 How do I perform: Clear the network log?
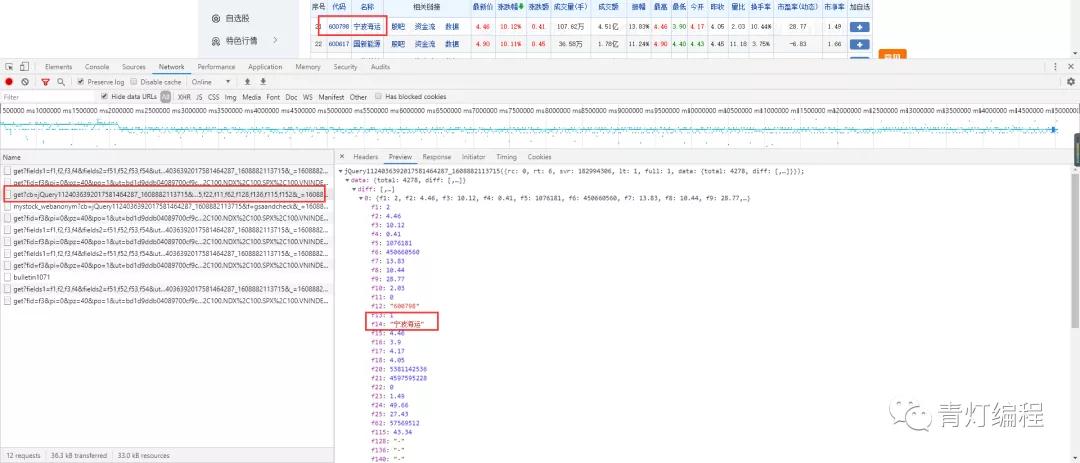pyautogui.click(x=25, y=81)
